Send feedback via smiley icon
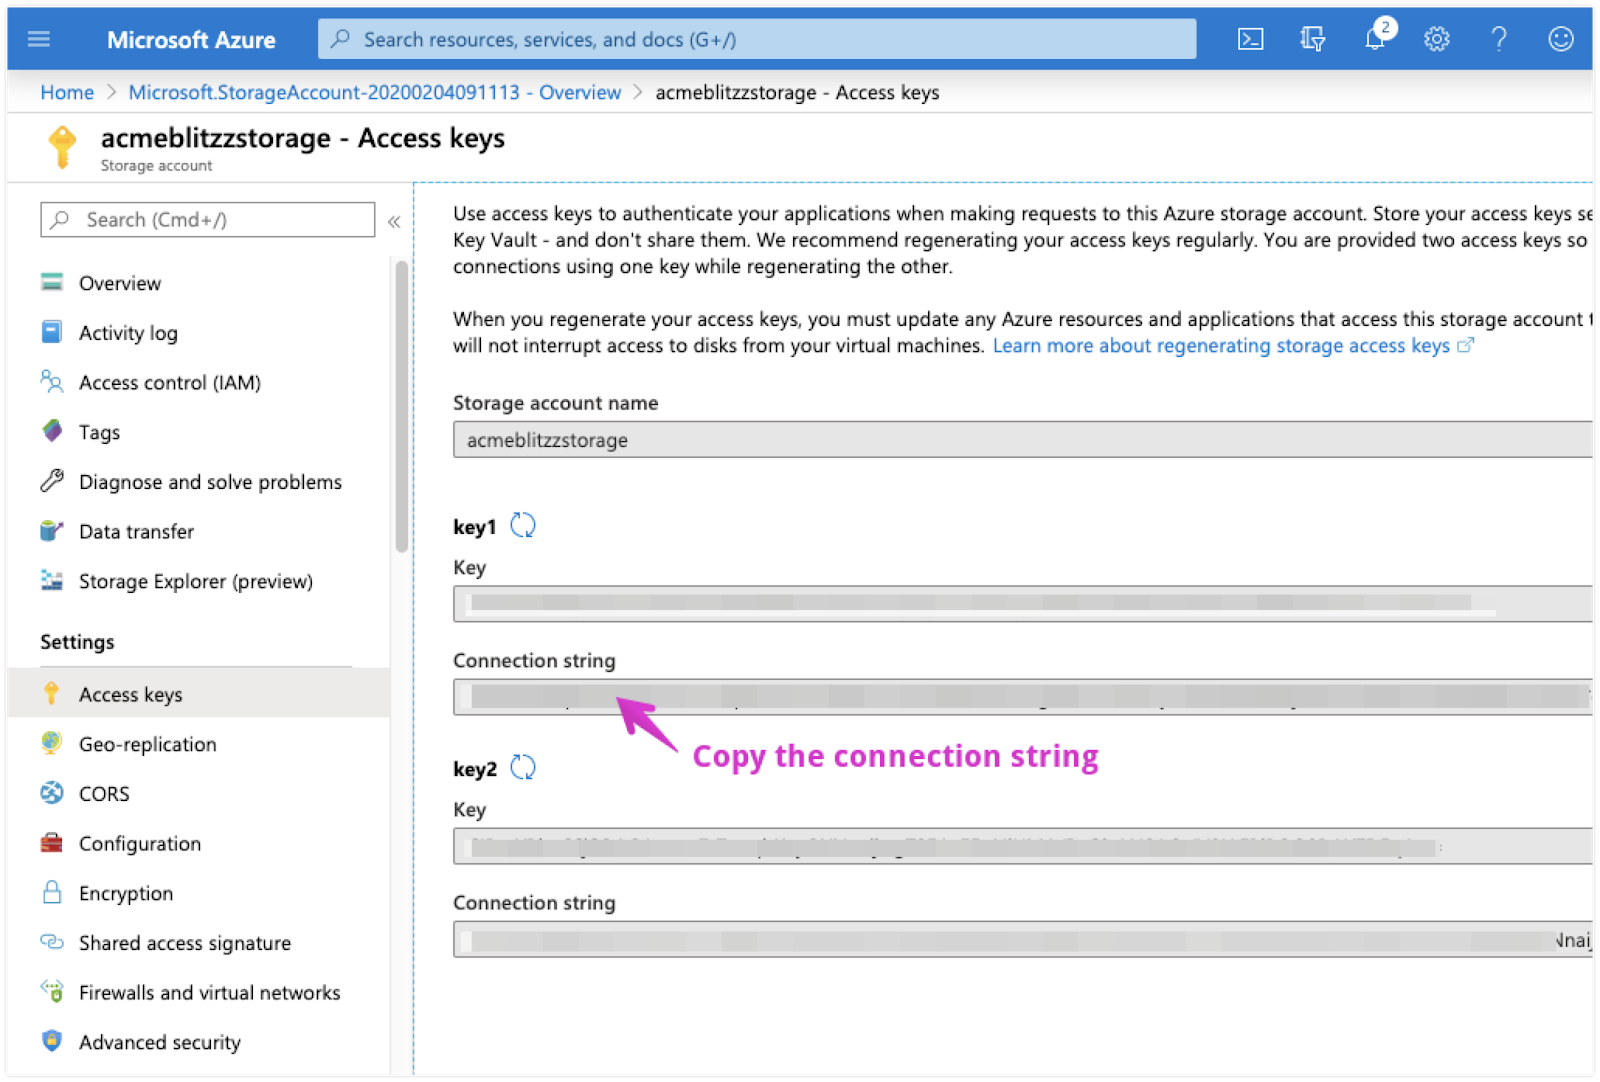The height and width of the screenshot is (1082, 1600). tap(1560, 39)
